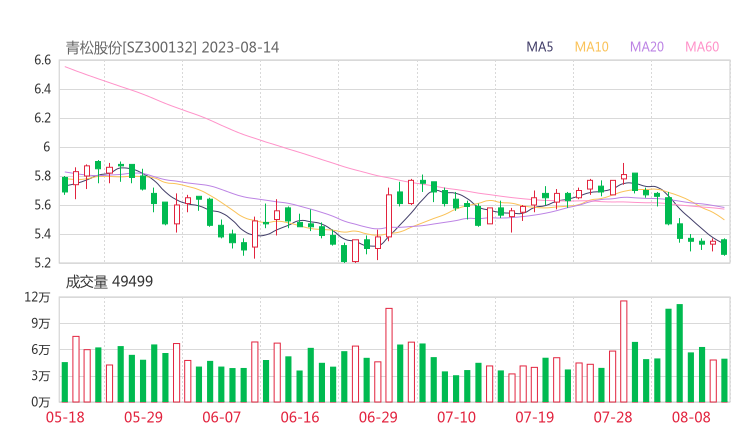Click the 5.4 price axis label
Screen dimensions: 740x440
[42, 234]
